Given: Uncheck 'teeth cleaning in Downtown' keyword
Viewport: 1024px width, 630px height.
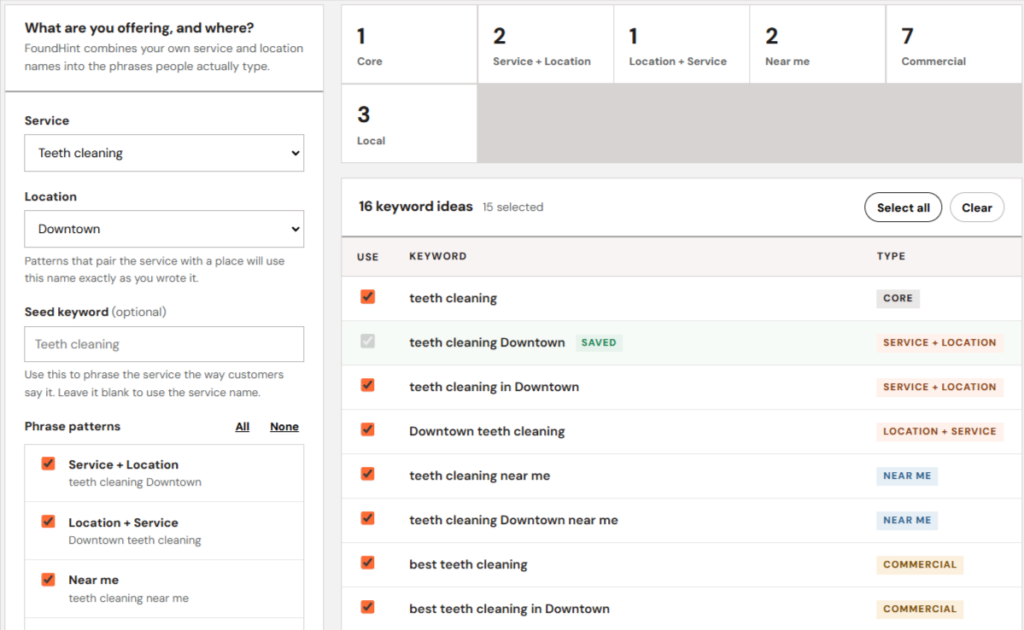Looking at the screenshot, I should [x=368, y=385].
